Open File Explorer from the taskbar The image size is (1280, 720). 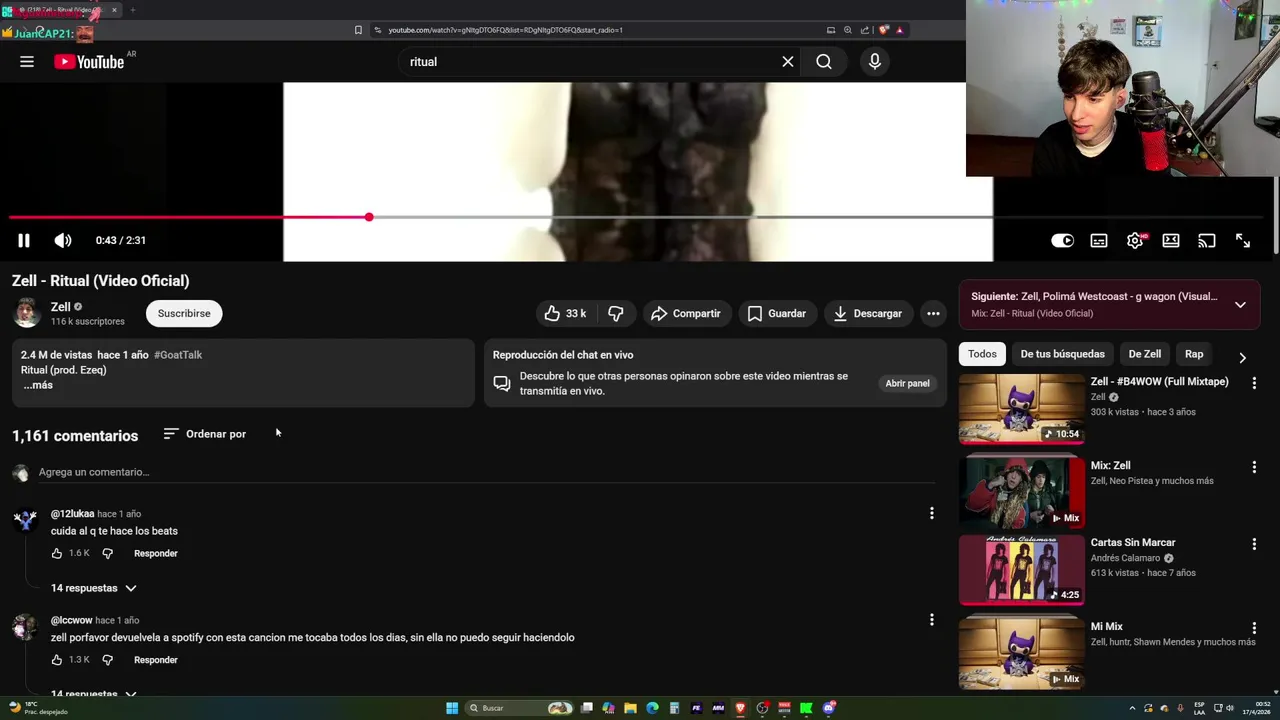(x=630, y=708)
